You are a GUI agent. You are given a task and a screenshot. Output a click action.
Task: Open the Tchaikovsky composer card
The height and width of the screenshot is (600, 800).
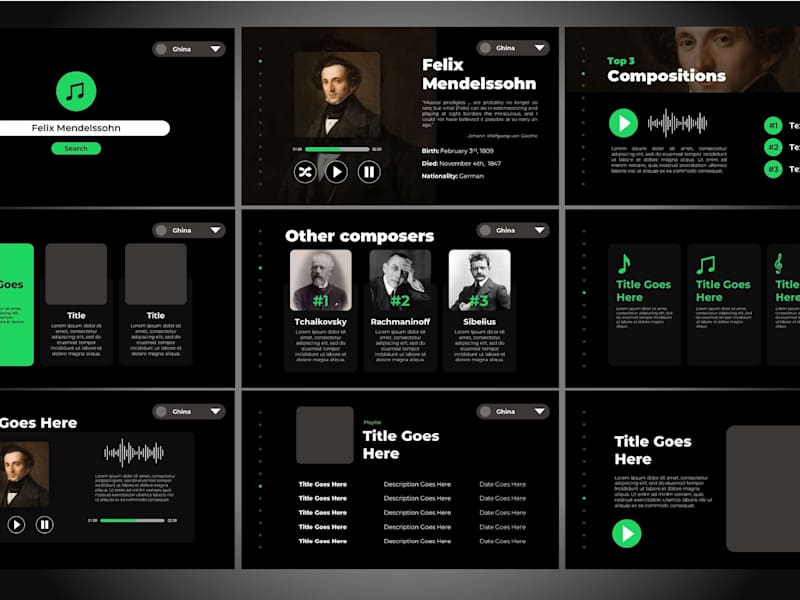point(320,309)
